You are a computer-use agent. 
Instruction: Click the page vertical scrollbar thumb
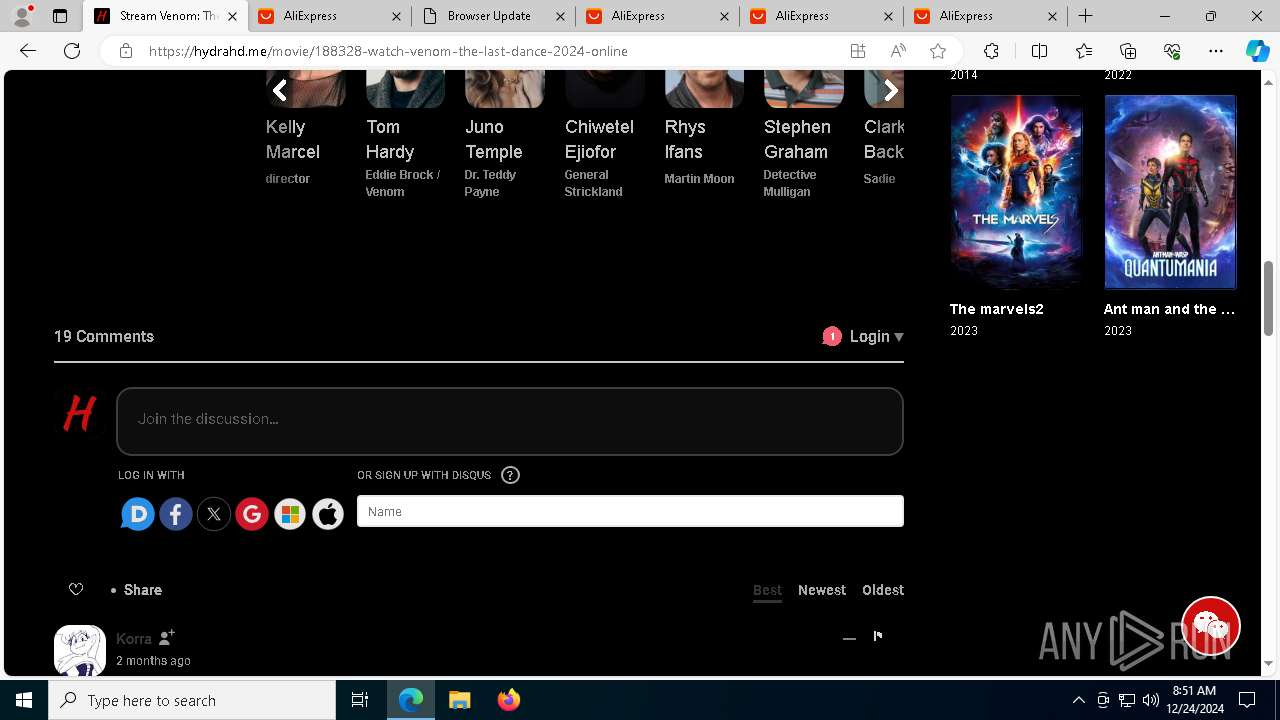1269,297
